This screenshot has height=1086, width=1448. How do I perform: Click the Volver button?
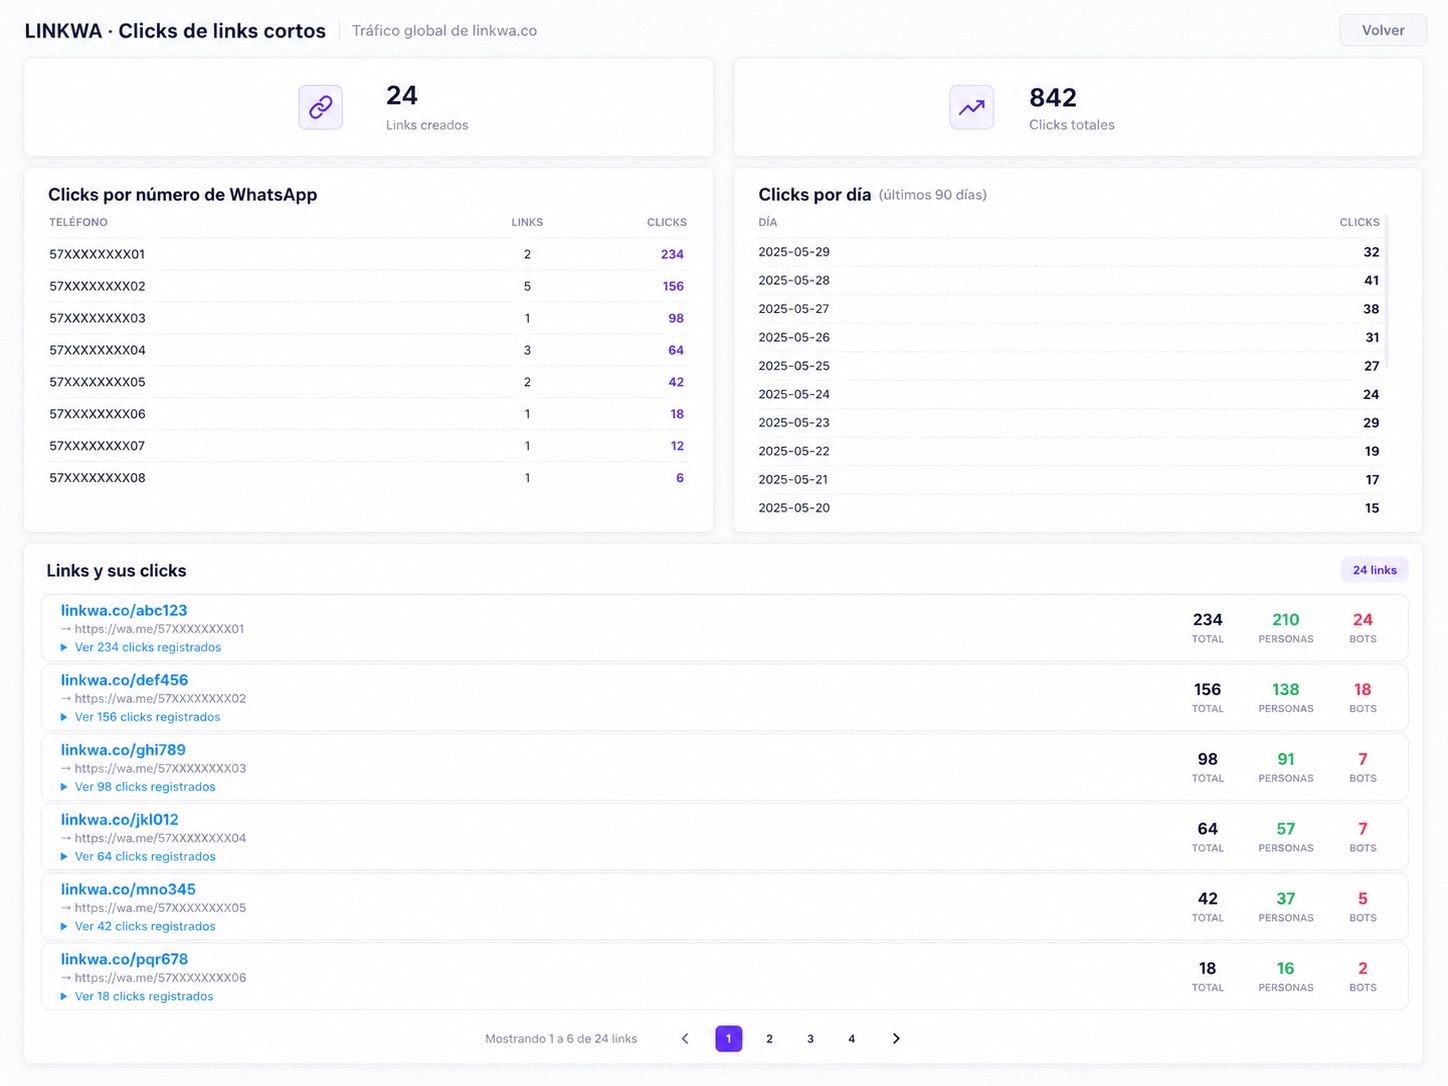1383,30
